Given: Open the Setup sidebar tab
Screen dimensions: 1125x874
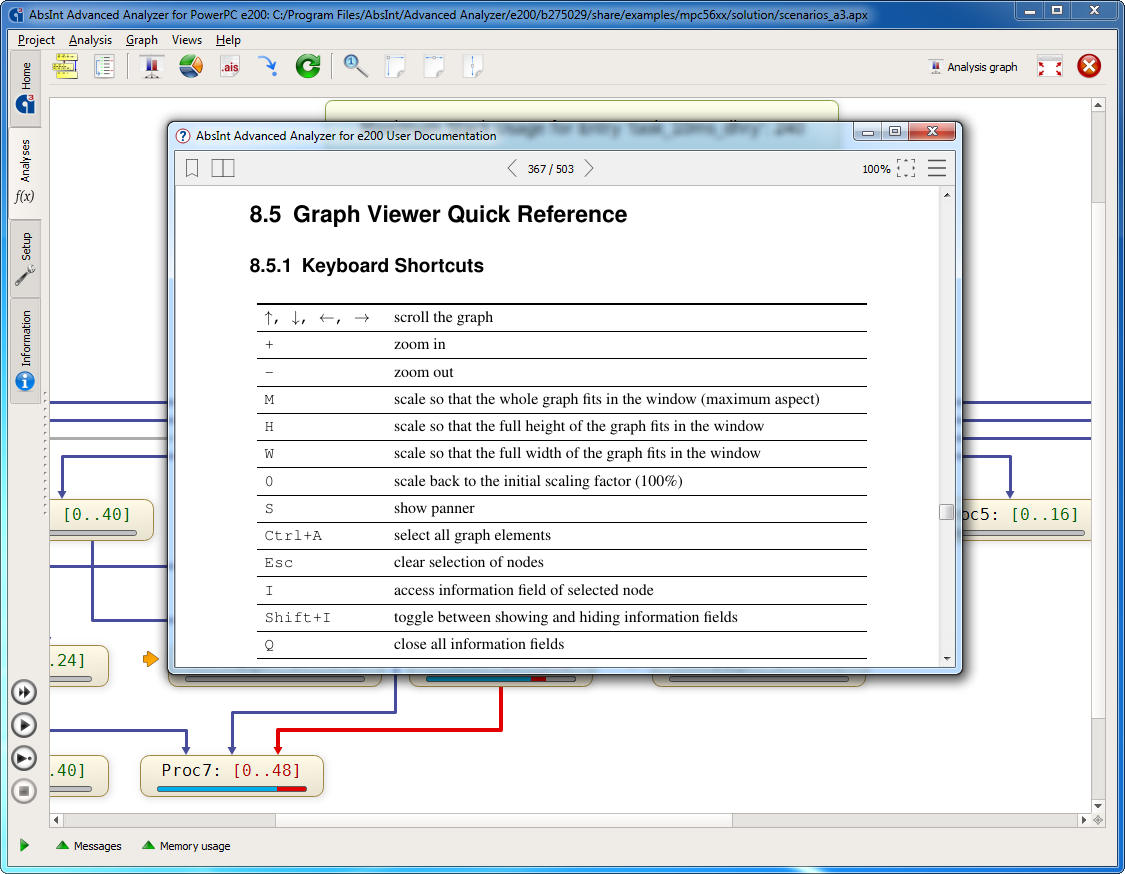Looking at the screenshot, I should 25,259.
